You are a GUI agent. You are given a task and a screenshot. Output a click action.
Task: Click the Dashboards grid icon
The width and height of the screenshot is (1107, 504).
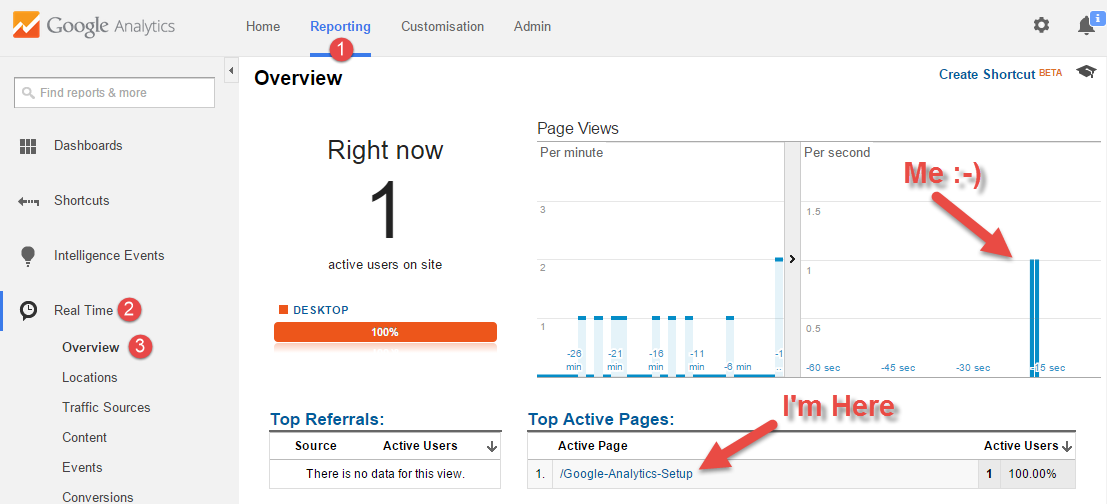[x=28, y=146]
